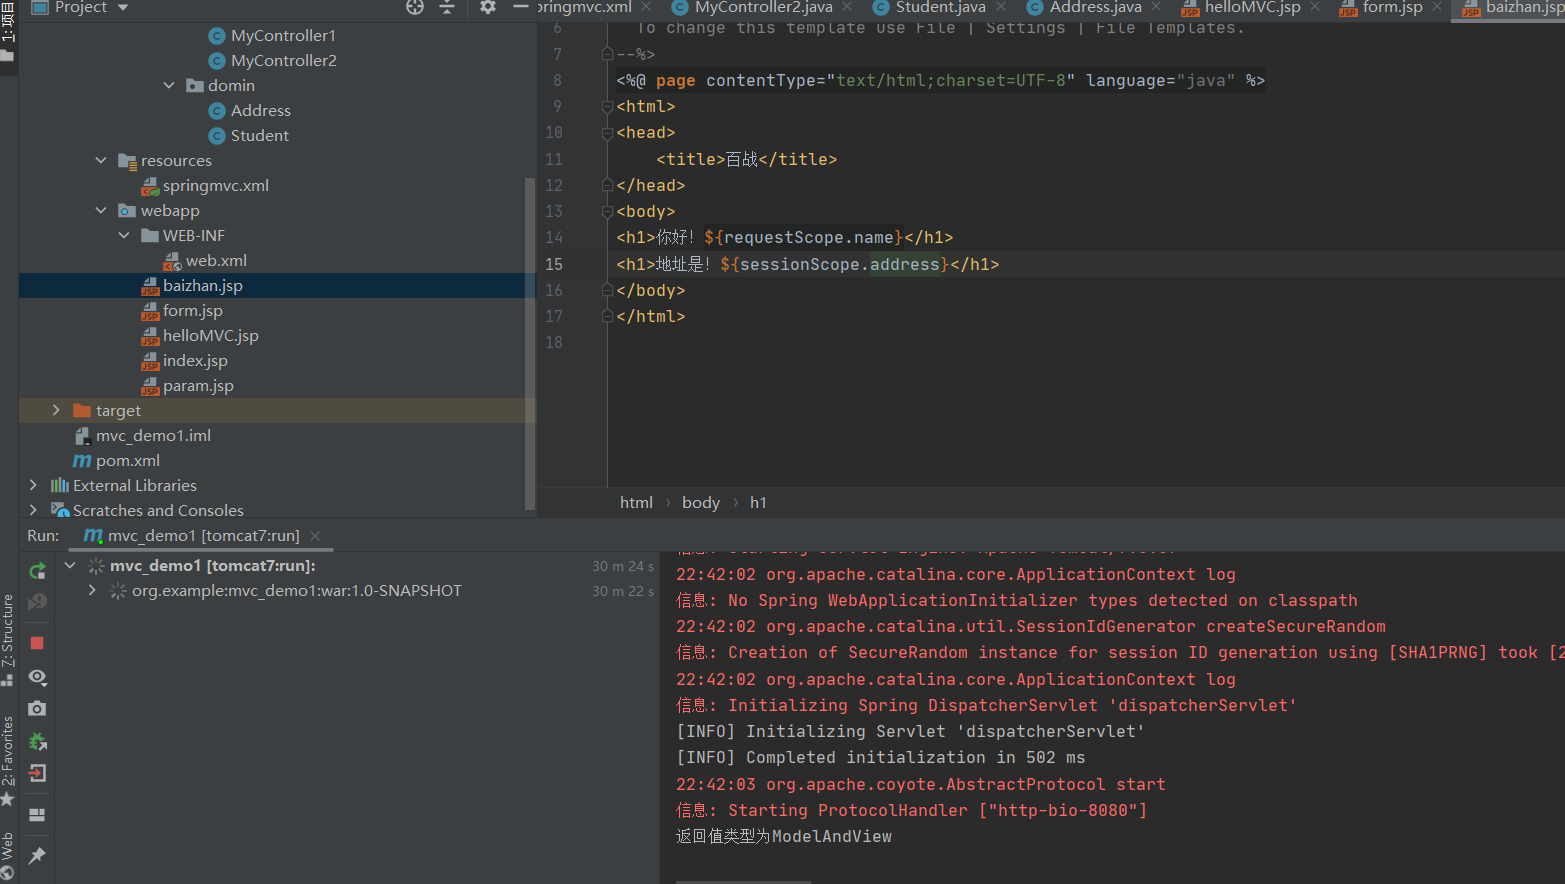Viewport: 1565px width, 884px height.
Task: Collapse the WEB-INF folder
Action: [x=124, y=235]
